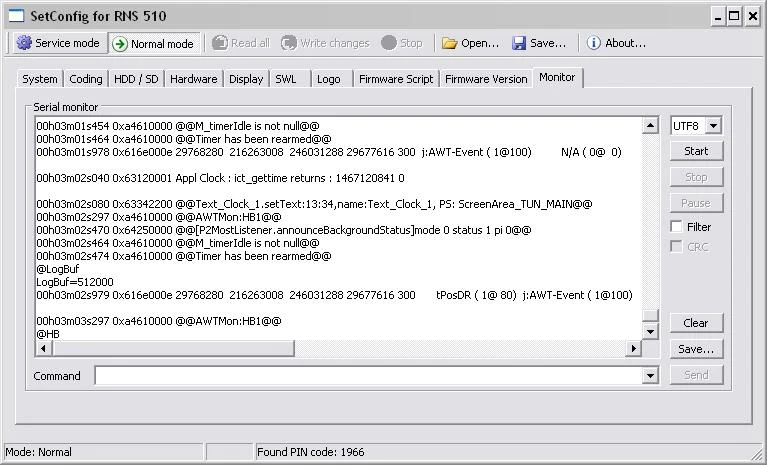Screen dimensions: 767x465
Task: Open the Hardware tab
Action: [x=194, y=79]
